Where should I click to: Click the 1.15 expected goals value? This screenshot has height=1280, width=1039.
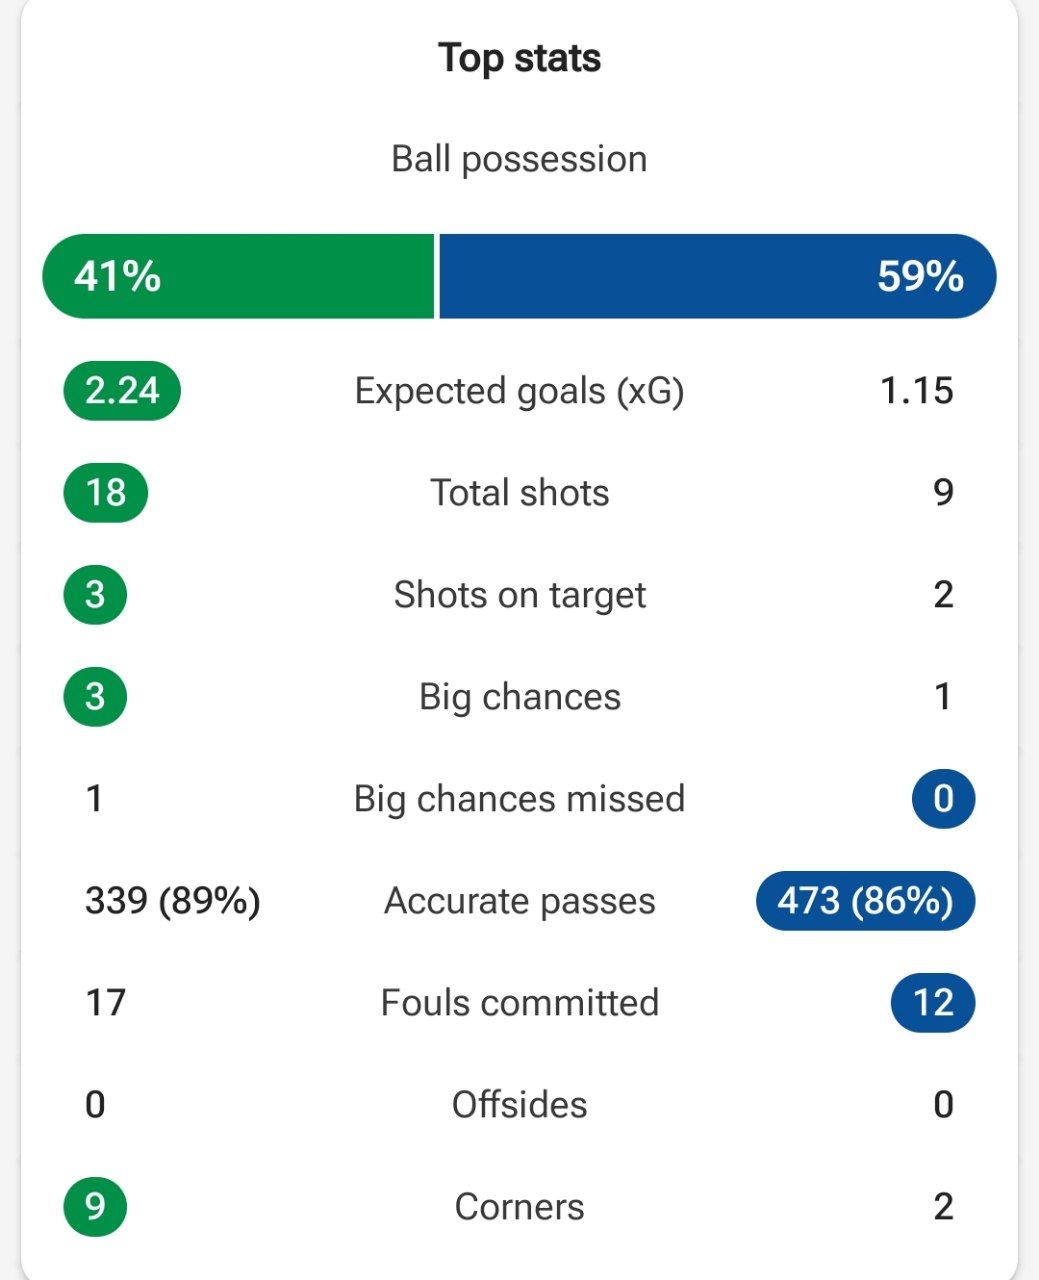coord(917,391)
